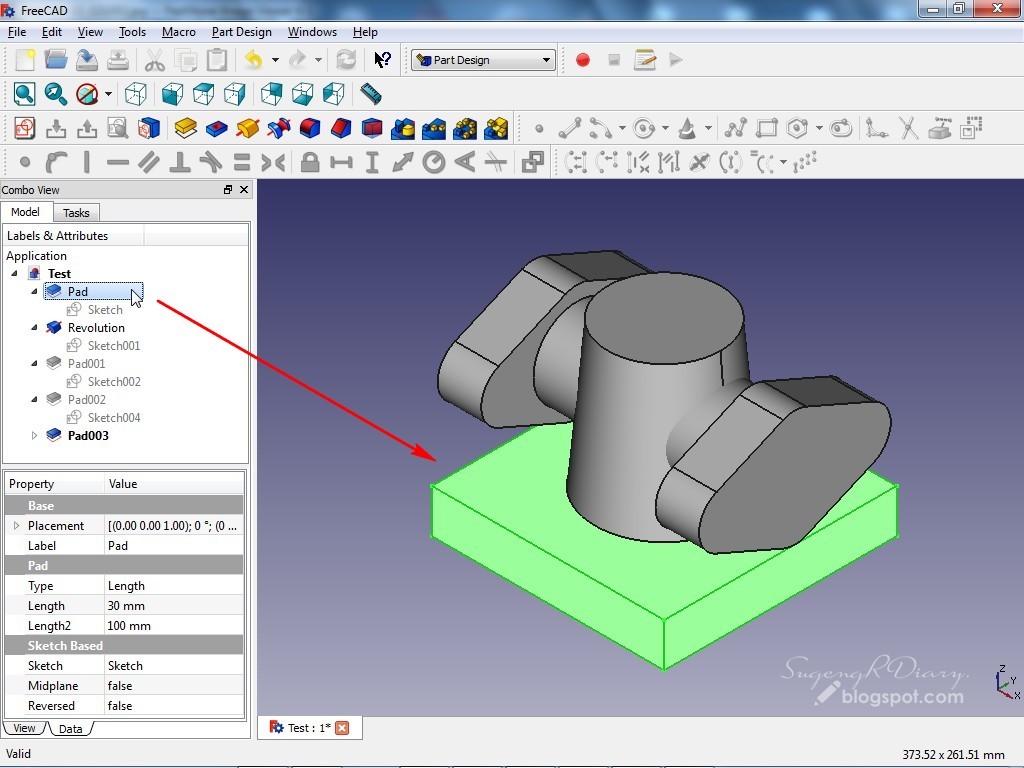
Task: Click the Measure Distance tool
Action: coord(371,94)
